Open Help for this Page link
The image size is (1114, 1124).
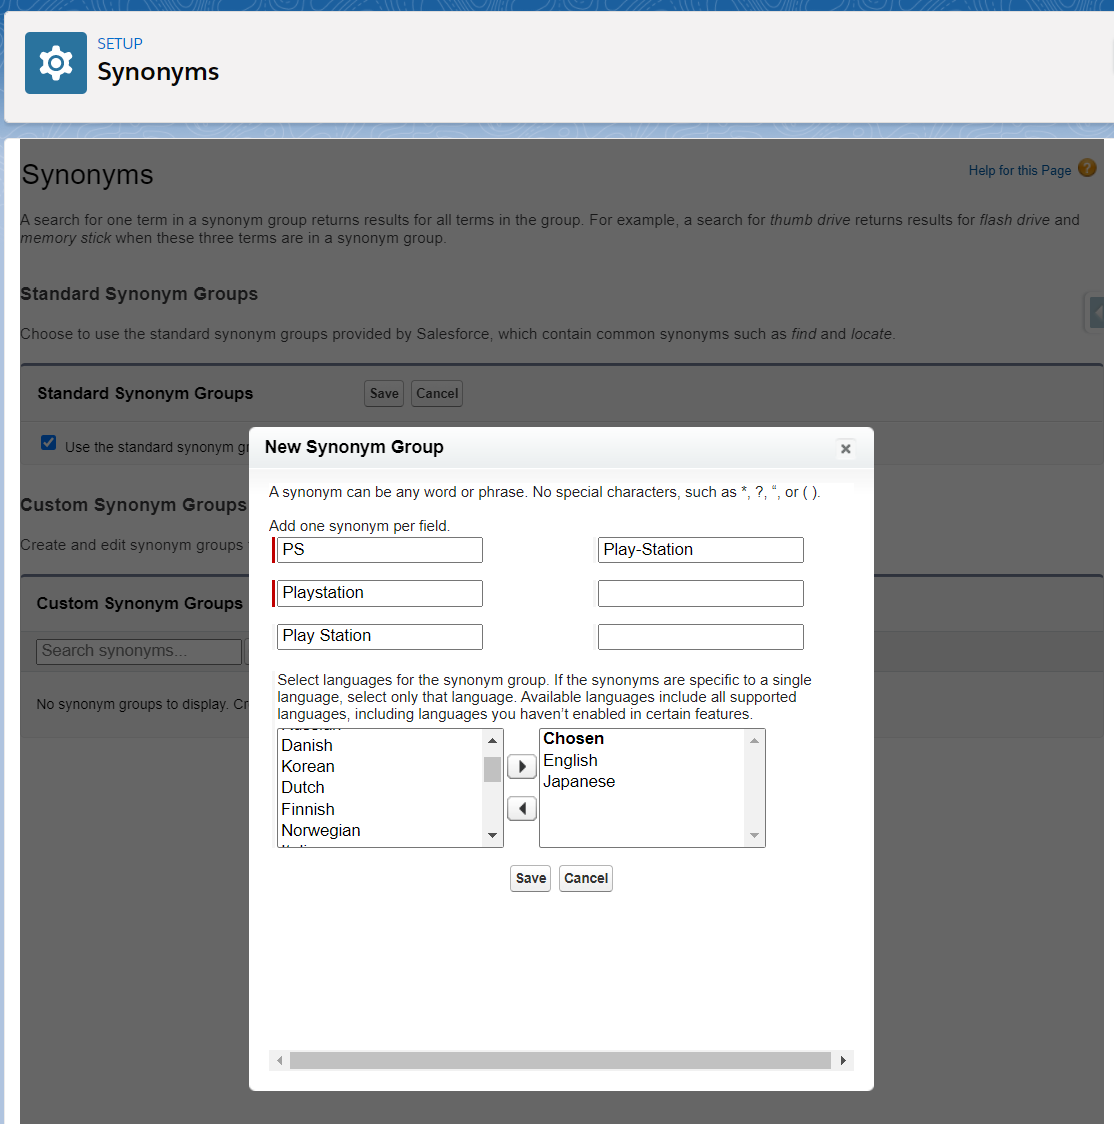(x=1019, y=171)
